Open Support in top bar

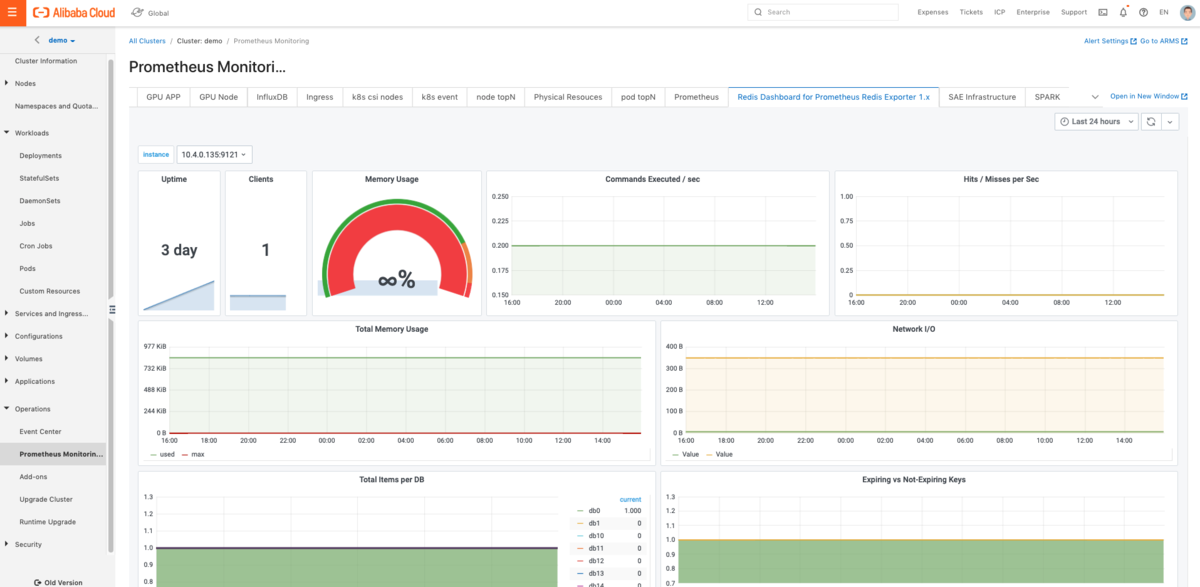pyautogui.click(x=1074, y=12)
